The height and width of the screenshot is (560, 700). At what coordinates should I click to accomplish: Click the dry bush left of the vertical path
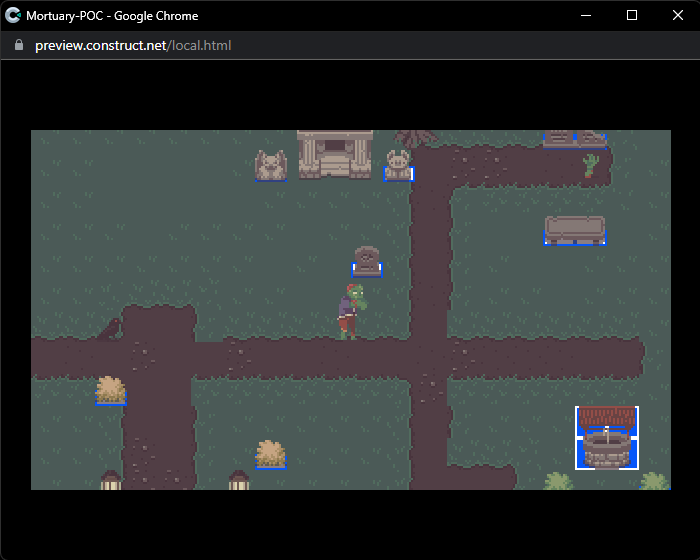click(x=111, y=391)
